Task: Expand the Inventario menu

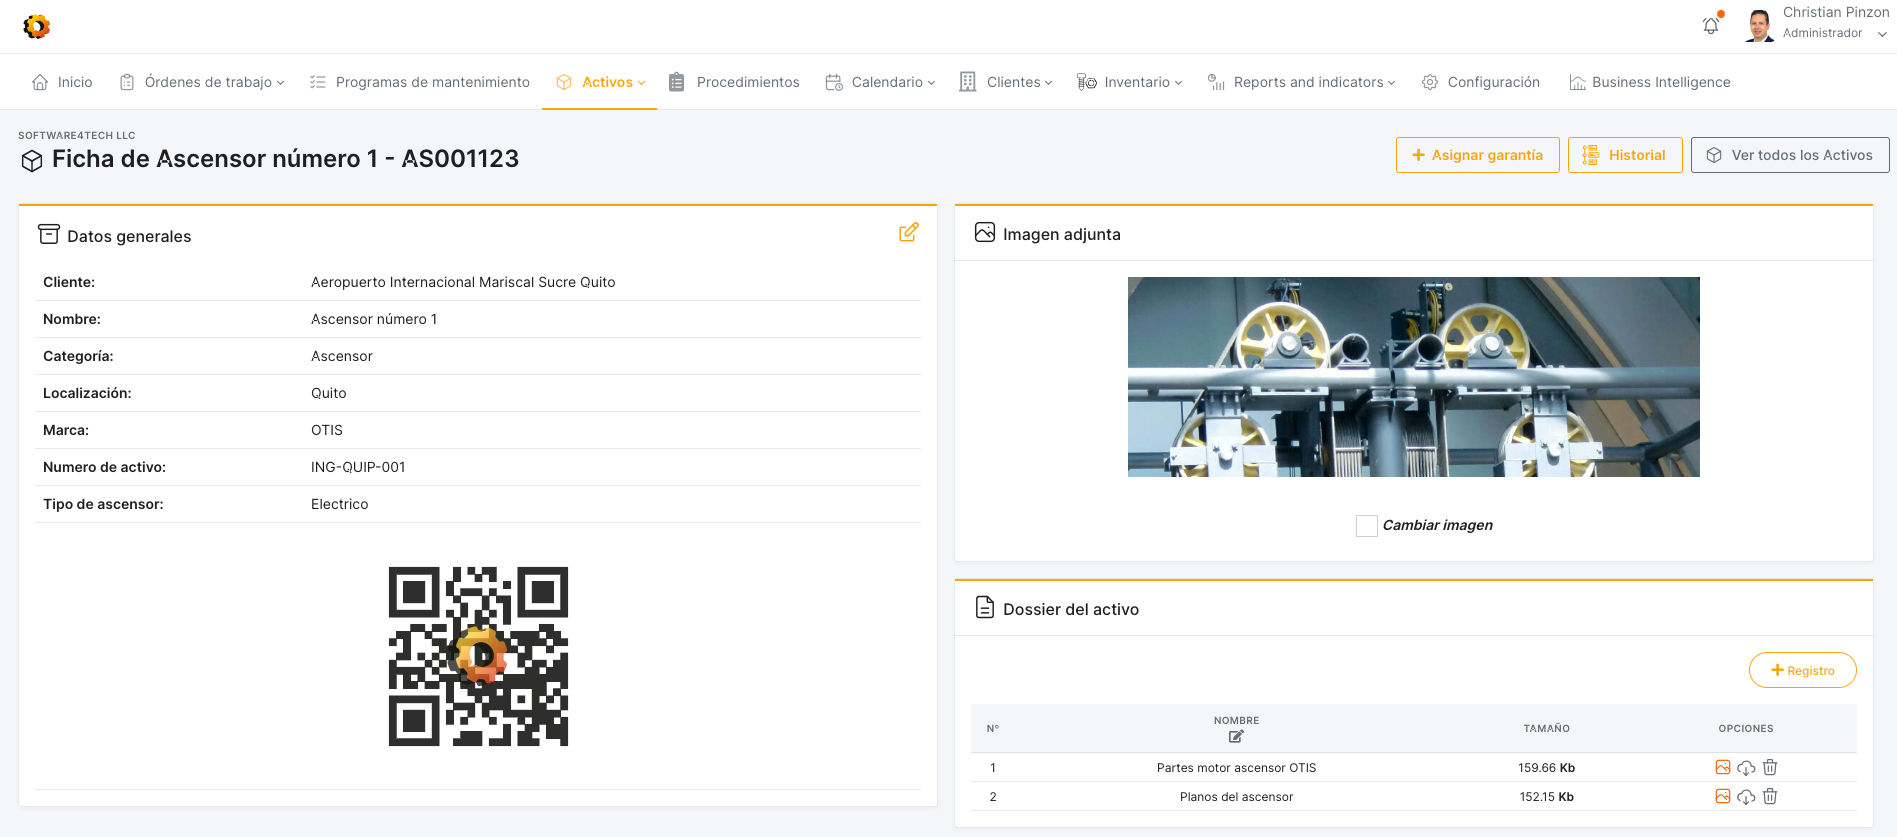Action: (x=1129, y=82)
